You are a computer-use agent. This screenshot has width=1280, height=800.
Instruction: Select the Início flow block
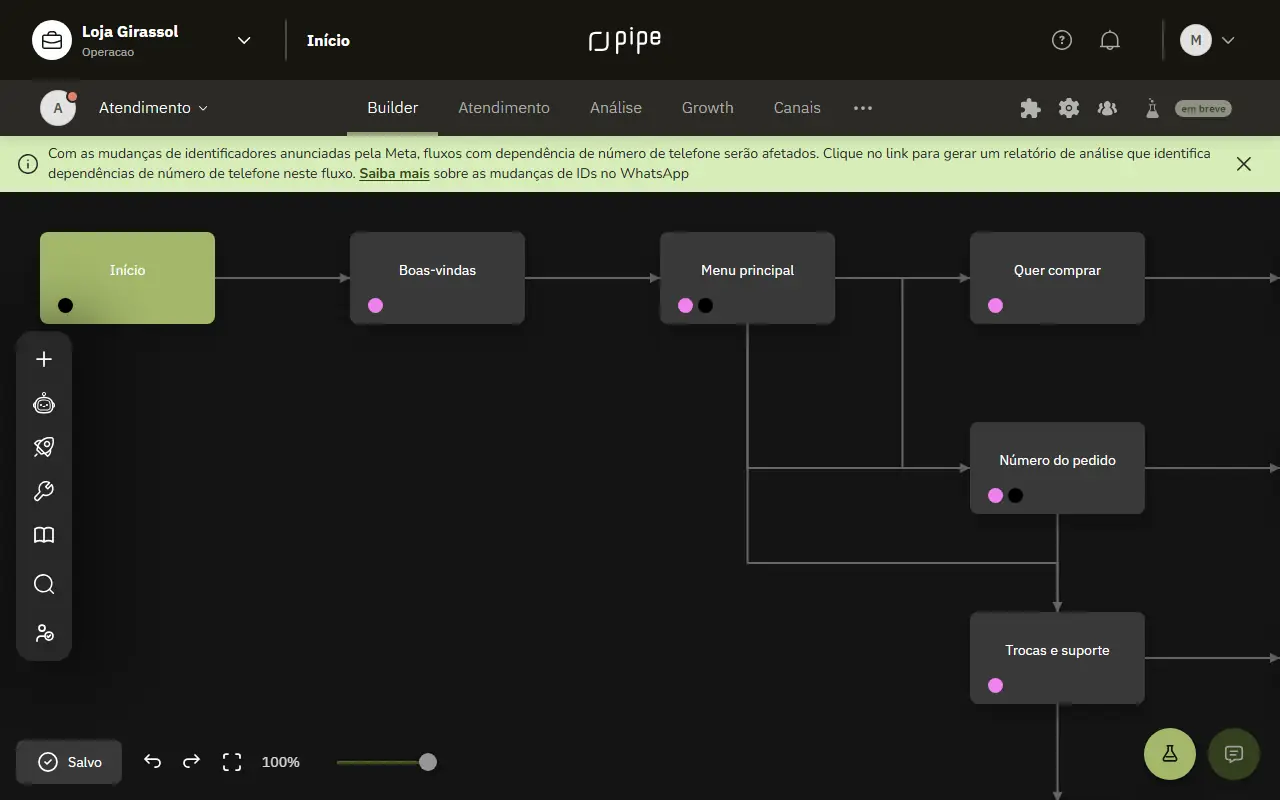(127, 278)
